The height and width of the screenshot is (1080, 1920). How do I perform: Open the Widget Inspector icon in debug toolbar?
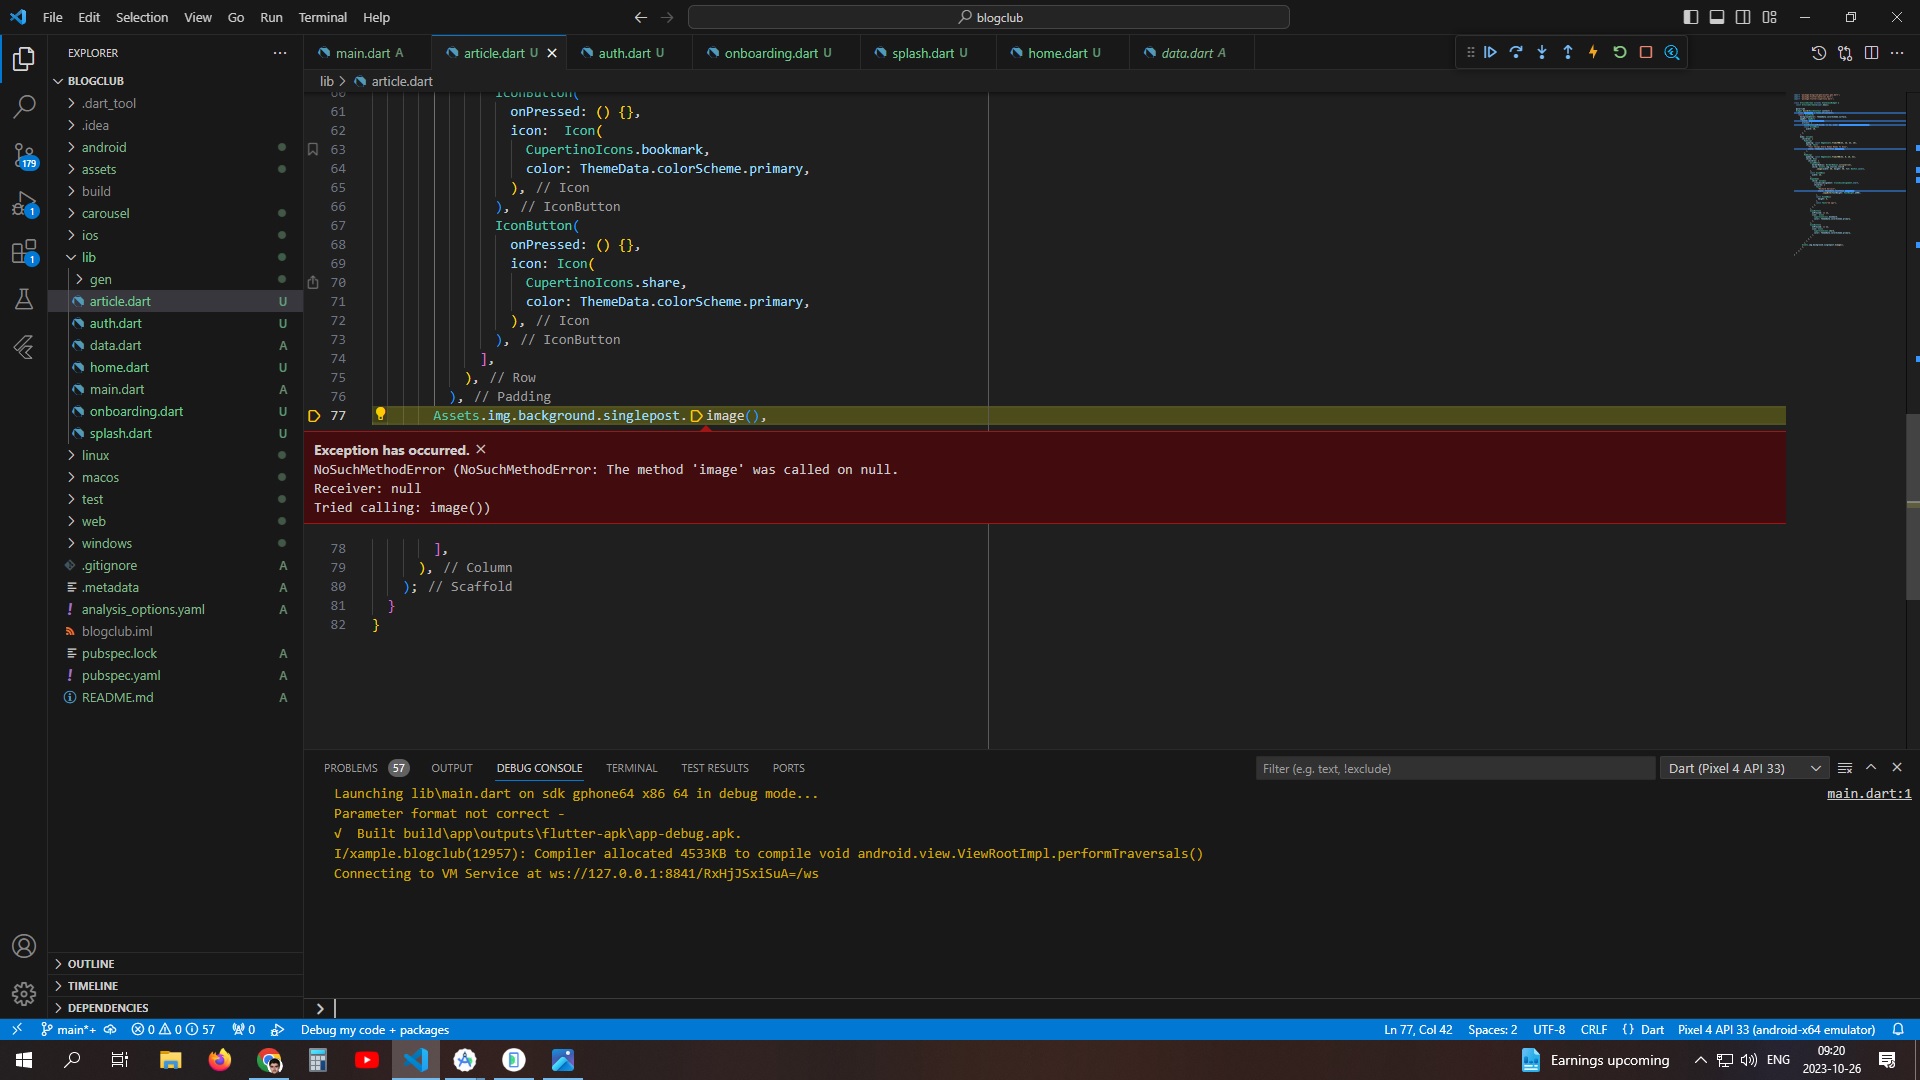click(1672, 53)
